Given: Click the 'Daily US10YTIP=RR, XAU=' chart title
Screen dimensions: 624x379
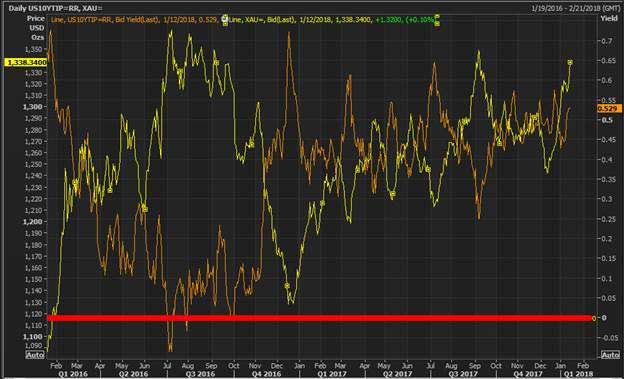Looking at the screenshot, I should point(55,8).
